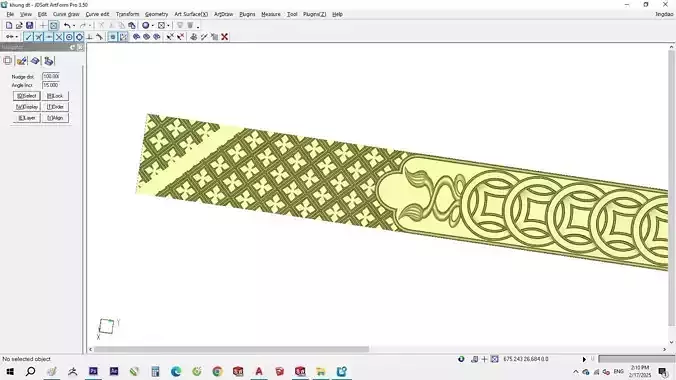Viewport: 676px width, 380px height.
Task: Click the pencil measure icon in toolbar
Action: point(204,37)
